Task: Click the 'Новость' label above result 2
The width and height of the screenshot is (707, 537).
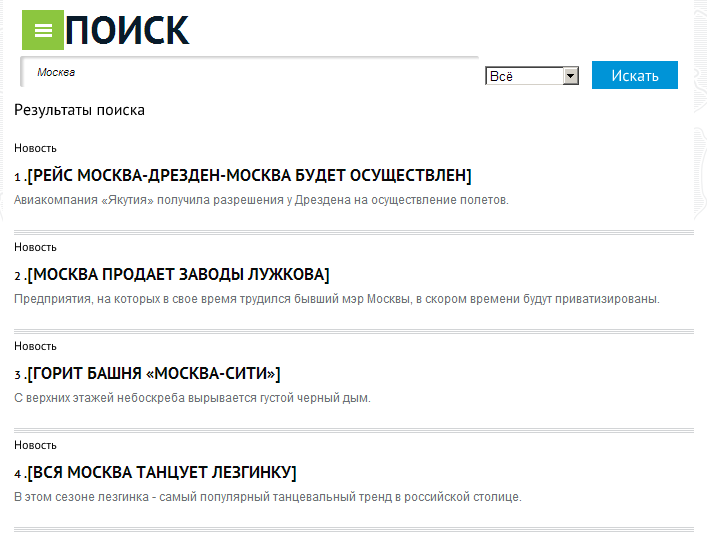Action: tap(35, 248)
